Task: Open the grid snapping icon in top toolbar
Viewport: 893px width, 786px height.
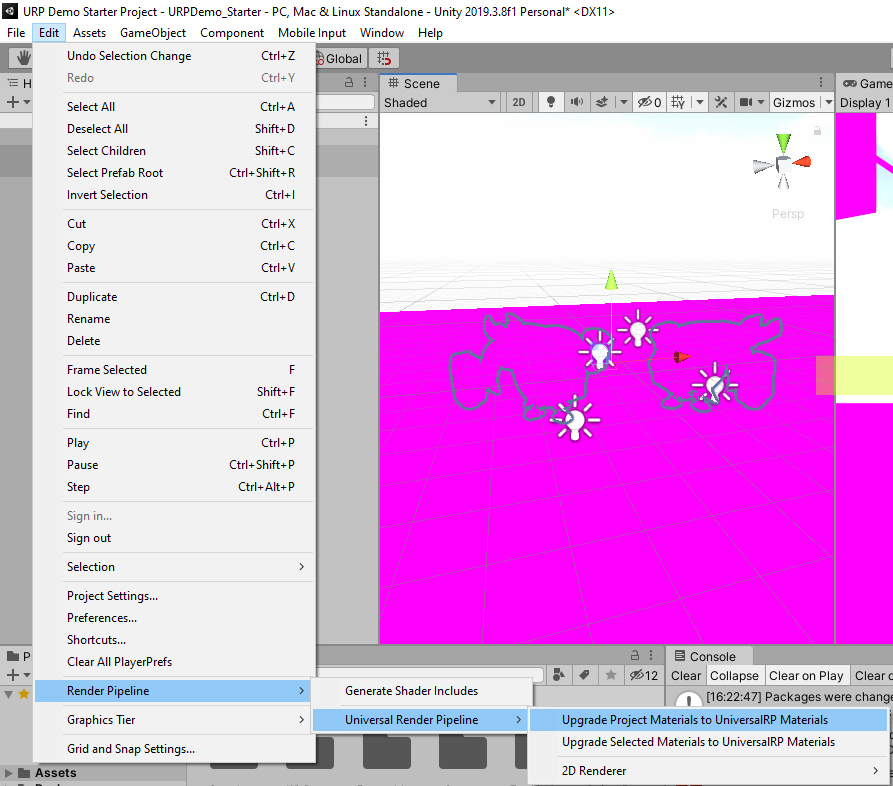Action: pos(384,59)
